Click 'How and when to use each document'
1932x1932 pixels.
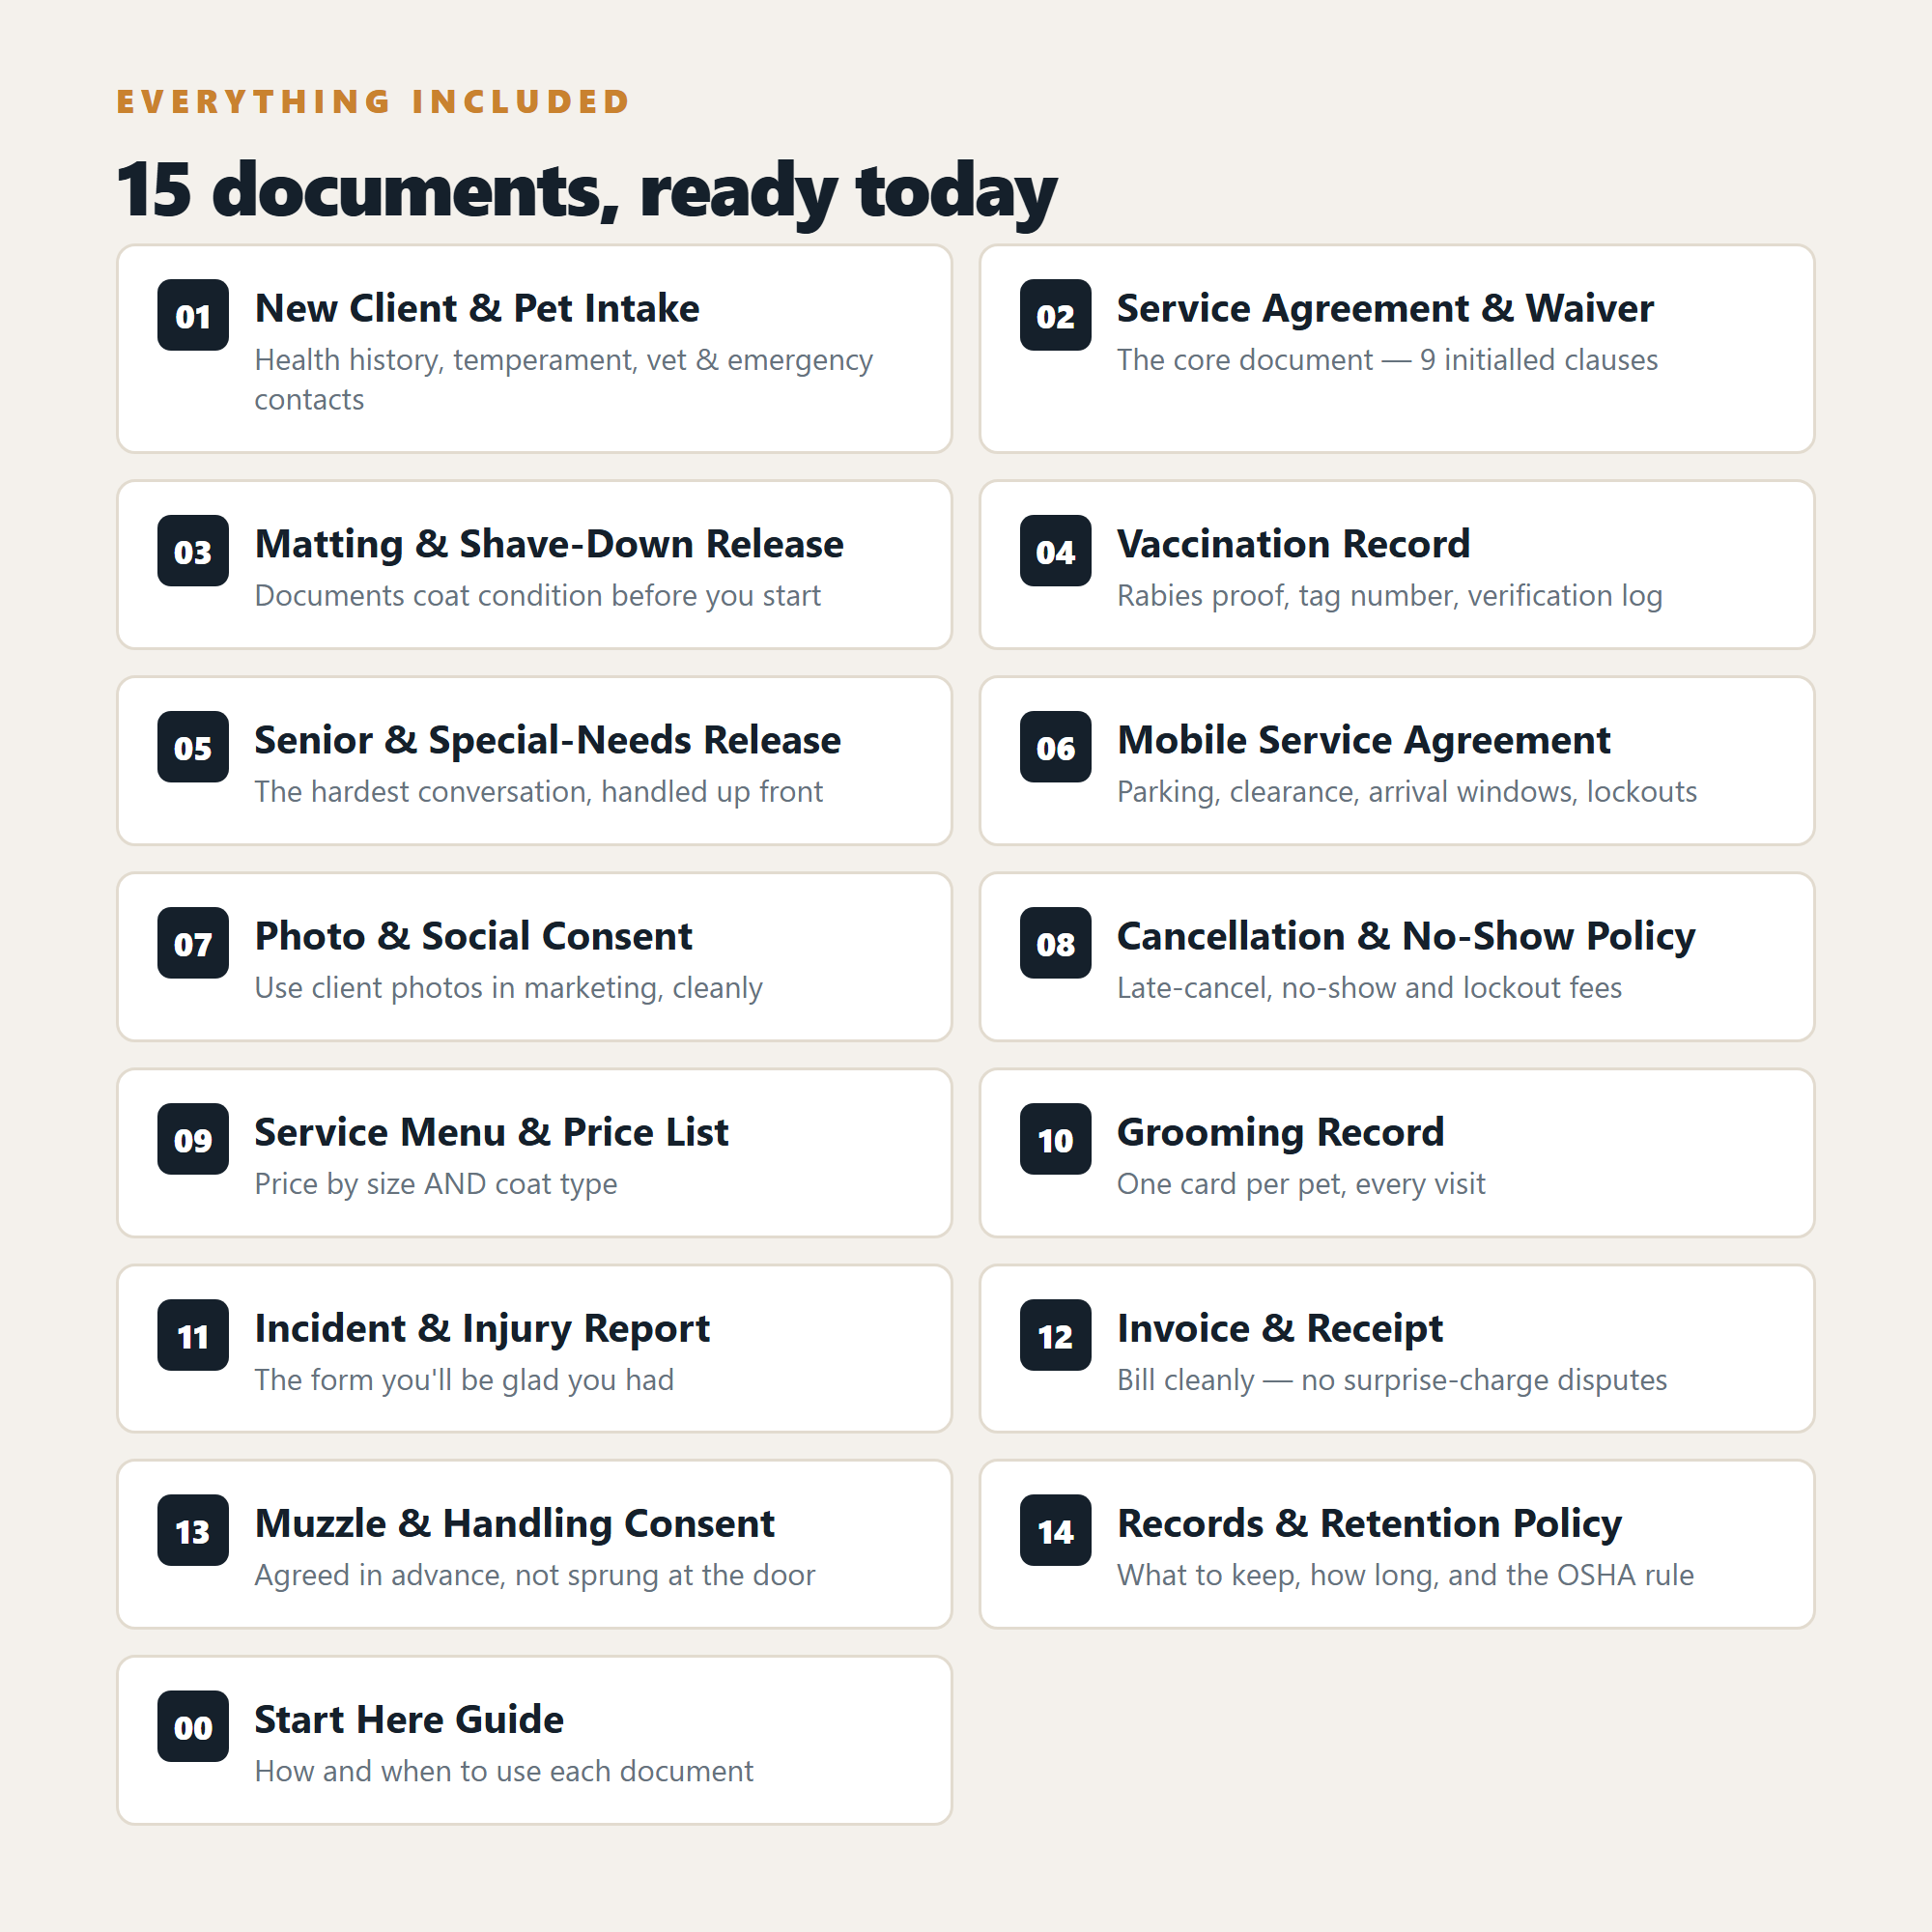click(504, 1770)
